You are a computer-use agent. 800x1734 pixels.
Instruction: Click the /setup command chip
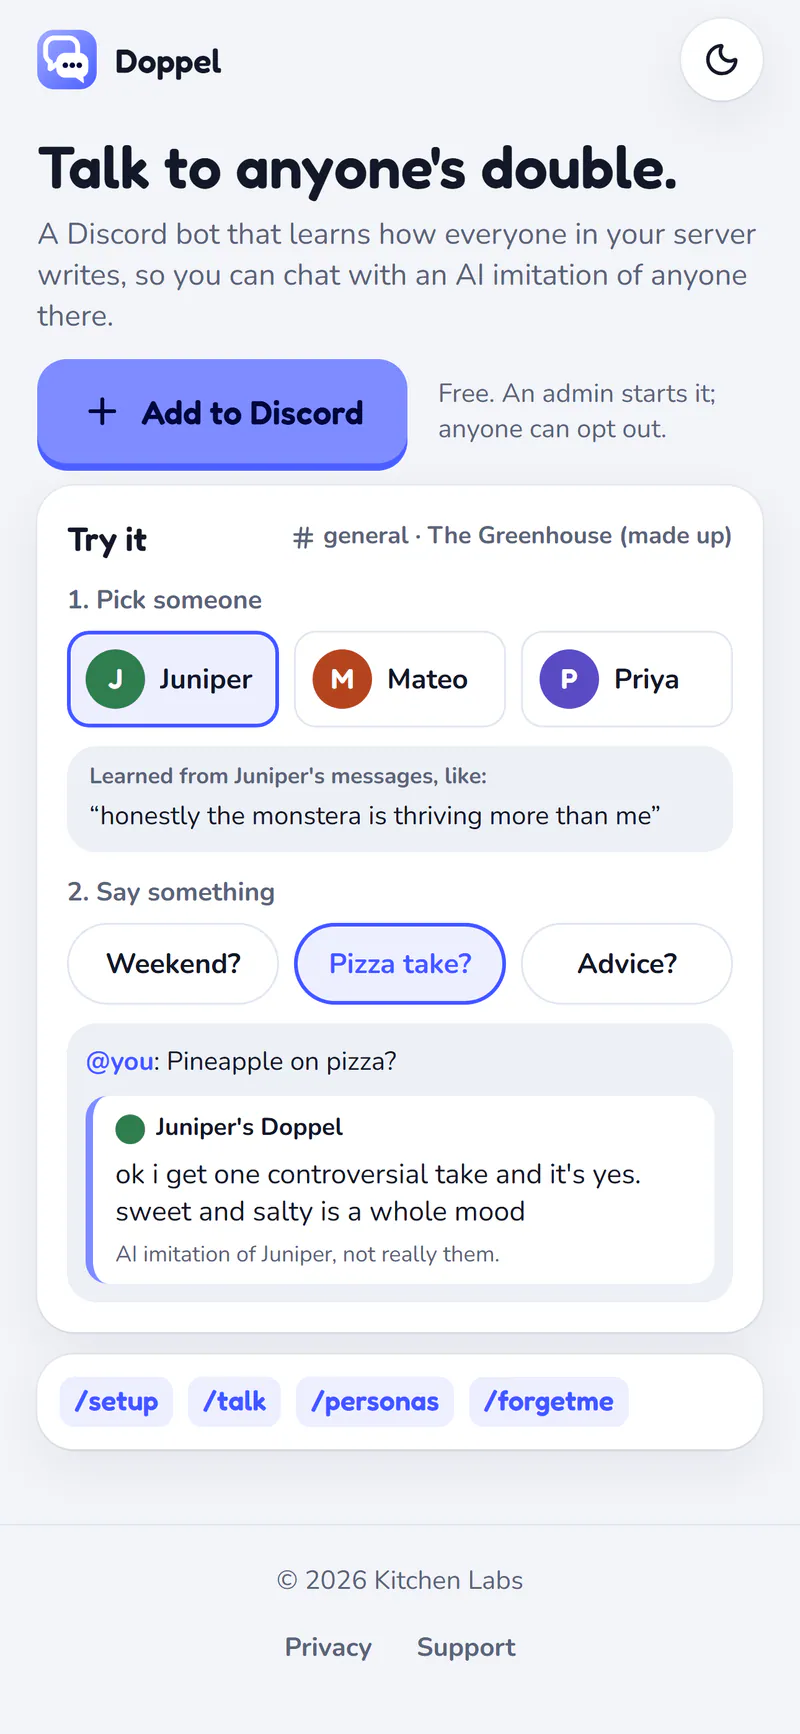tap(116, 1402)
